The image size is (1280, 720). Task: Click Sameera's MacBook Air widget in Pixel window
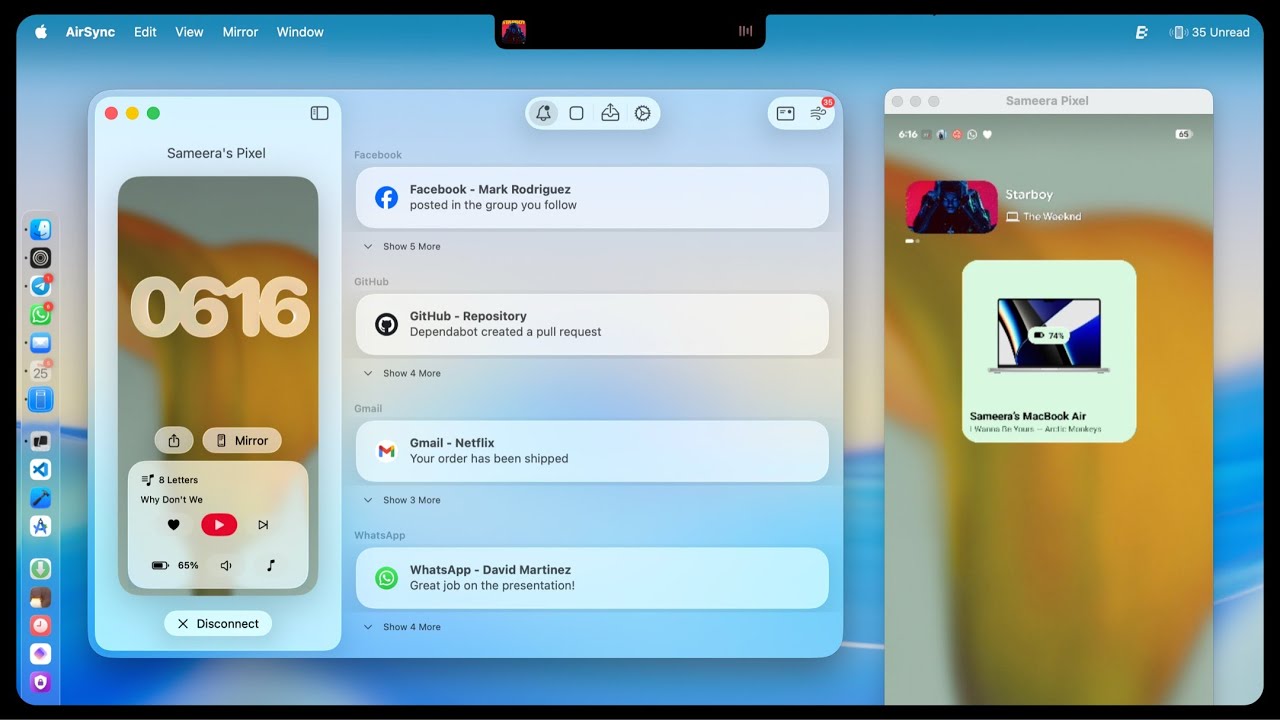click(x=1049, y=351)
